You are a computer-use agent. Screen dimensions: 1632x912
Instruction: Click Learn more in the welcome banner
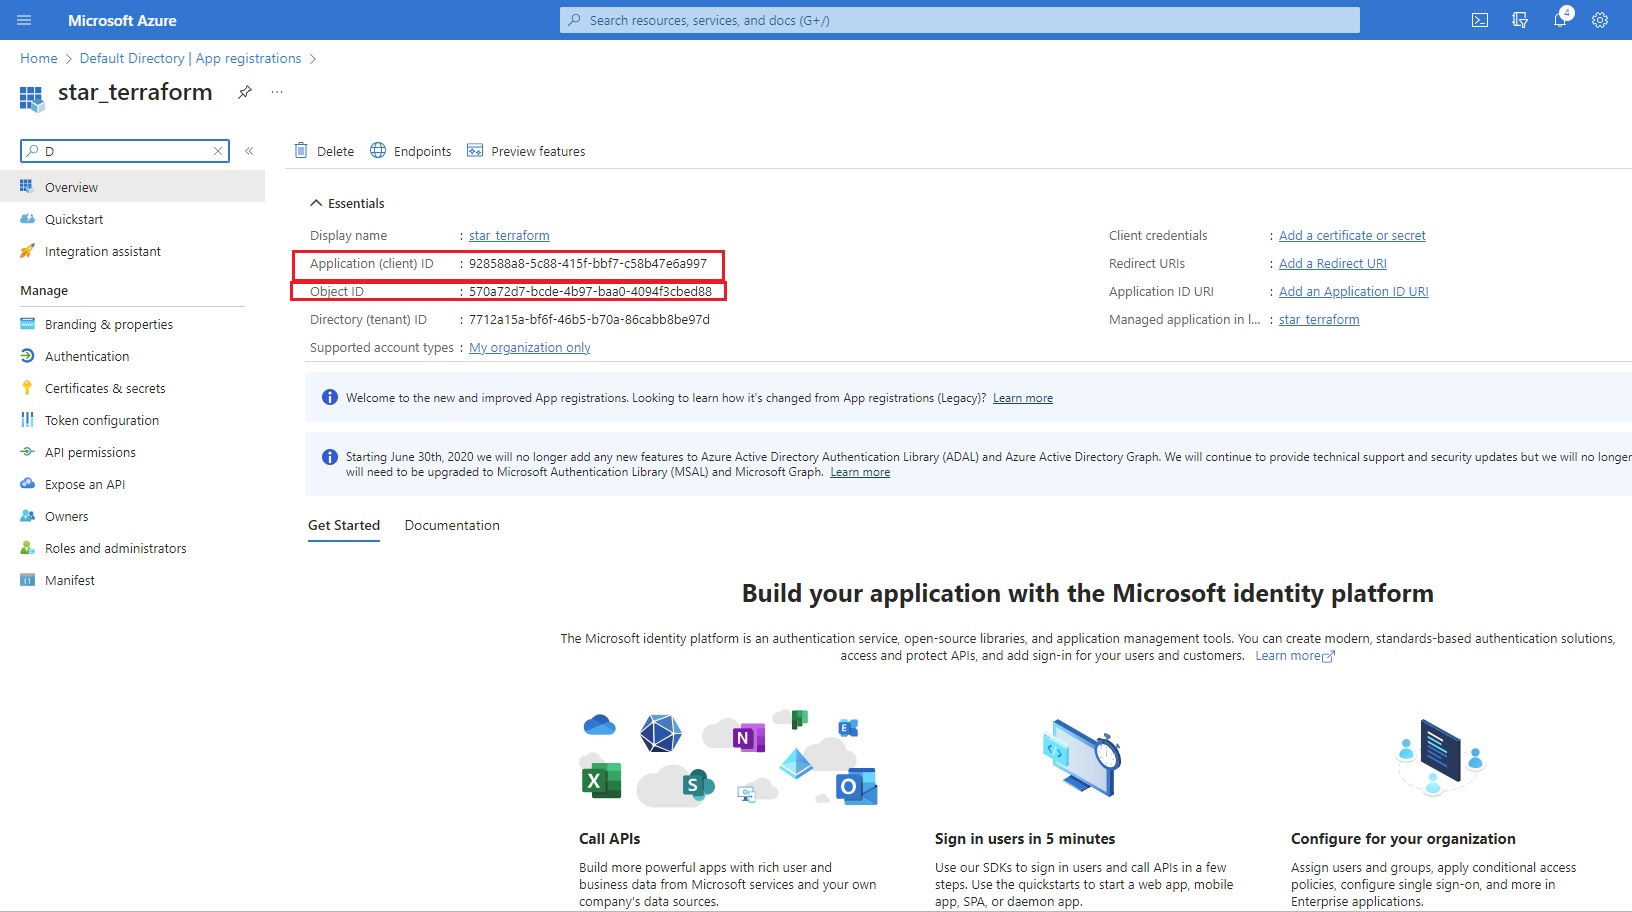tap(1023, 398)
